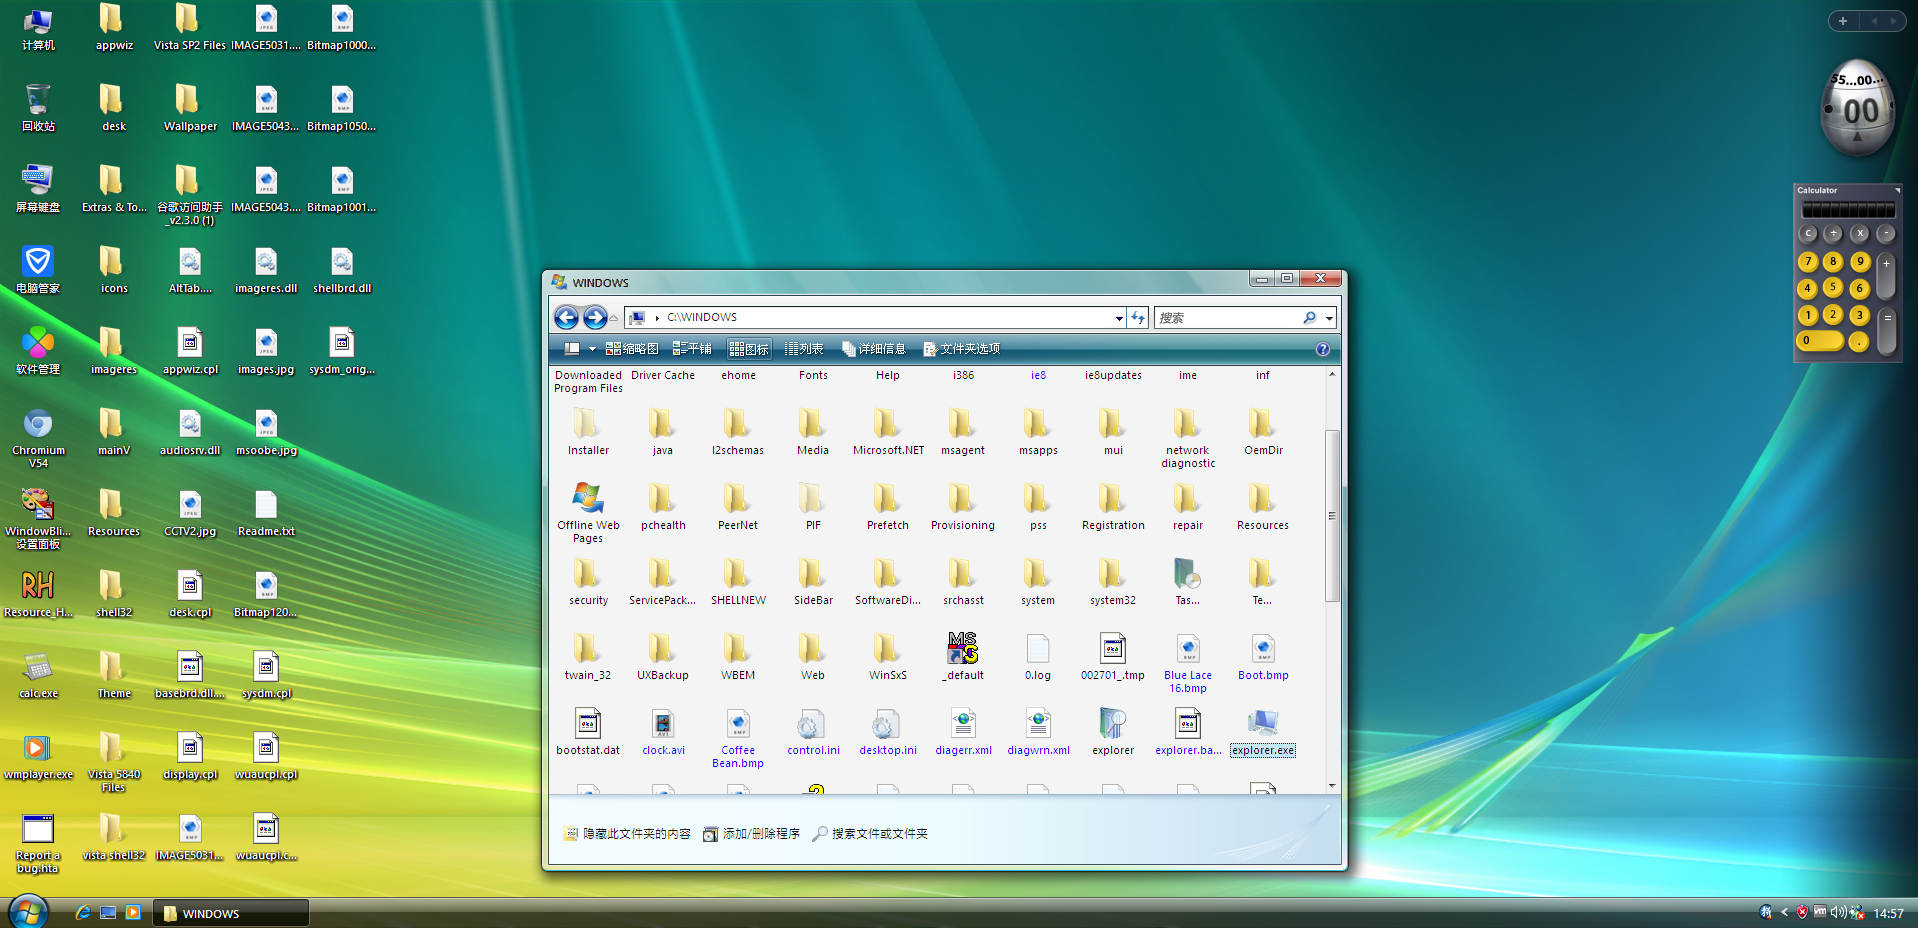Click the refresh icon beside the address bar

pos(1138,317)
